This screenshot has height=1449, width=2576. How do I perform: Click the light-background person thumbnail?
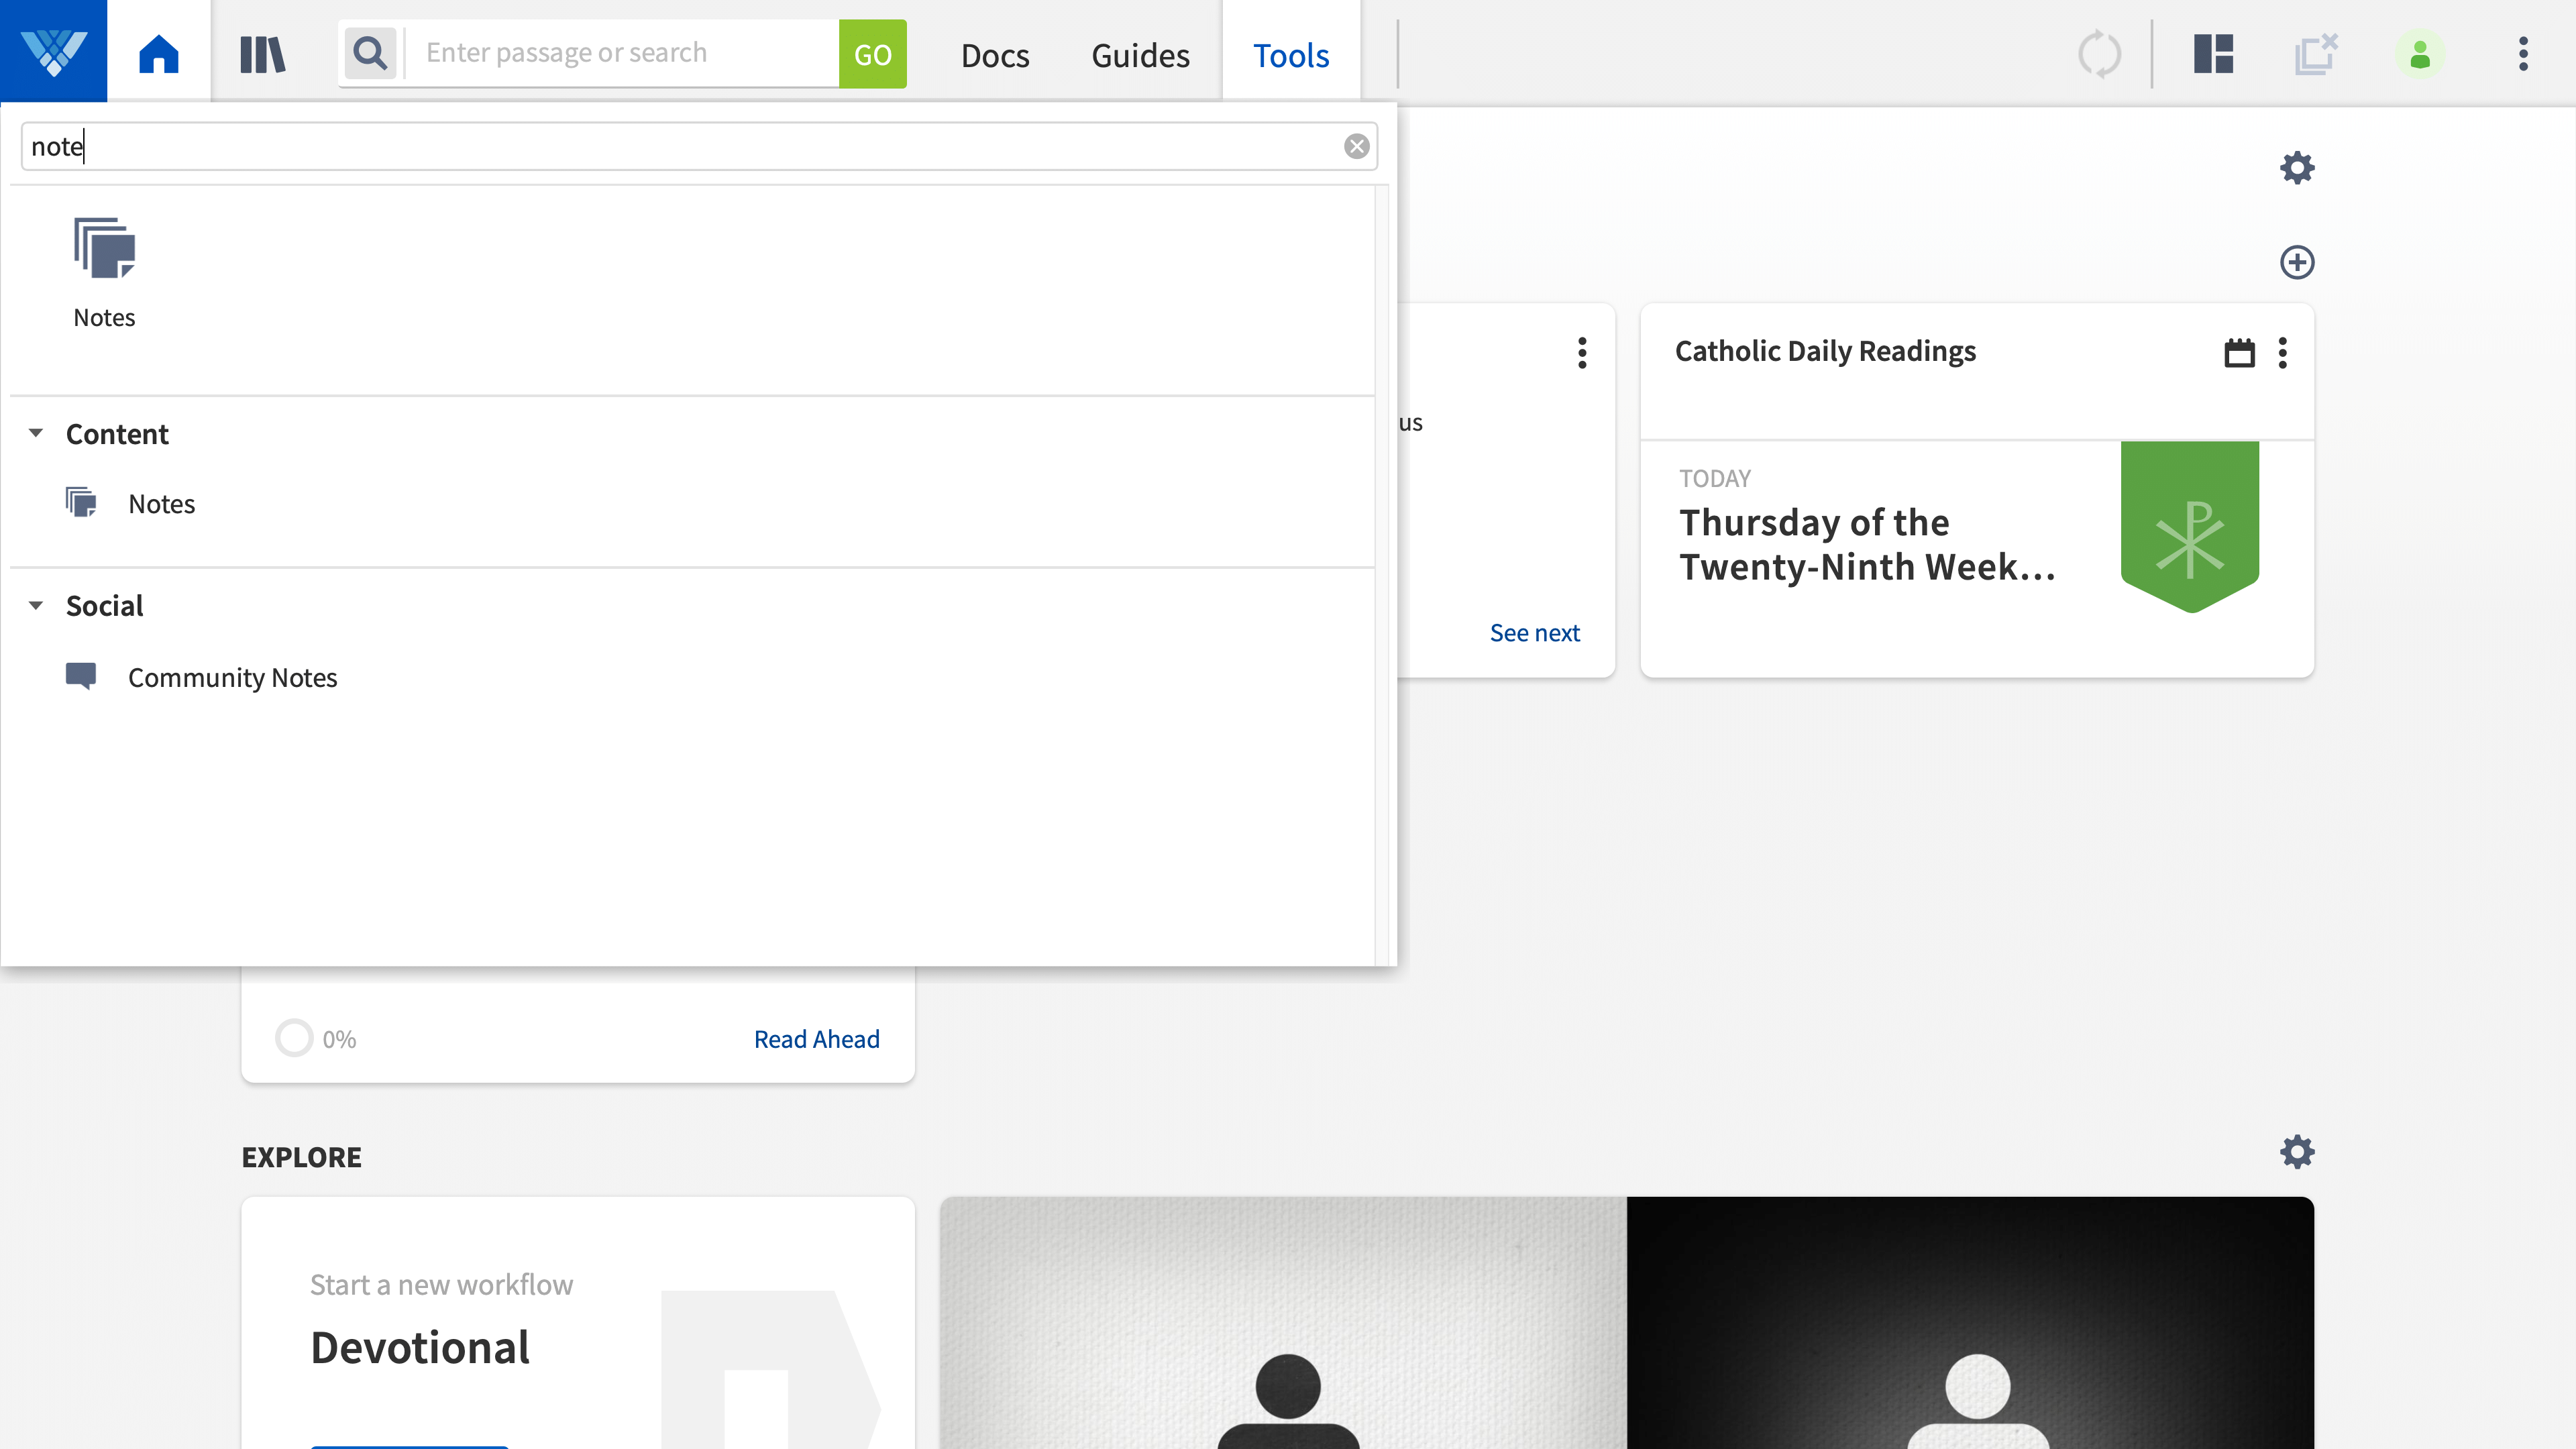pyautogui.click(x=1283, y=1322)
